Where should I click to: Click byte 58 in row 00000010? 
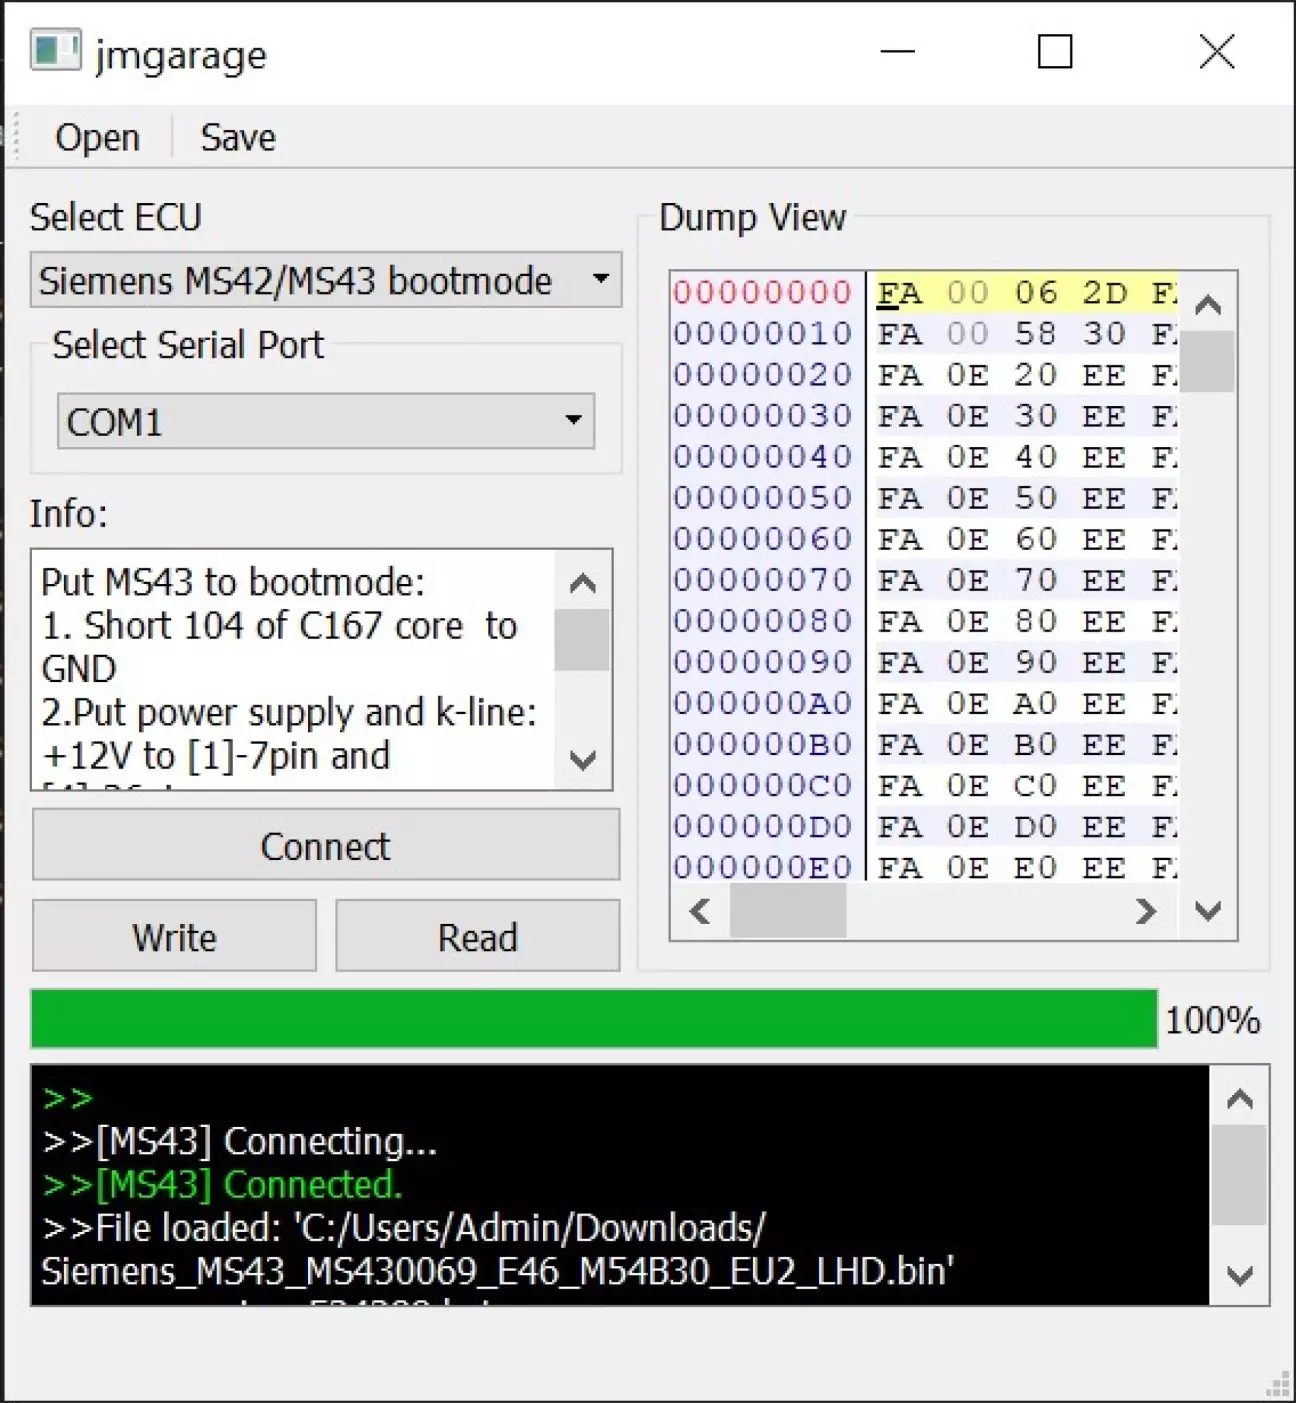1036,334
